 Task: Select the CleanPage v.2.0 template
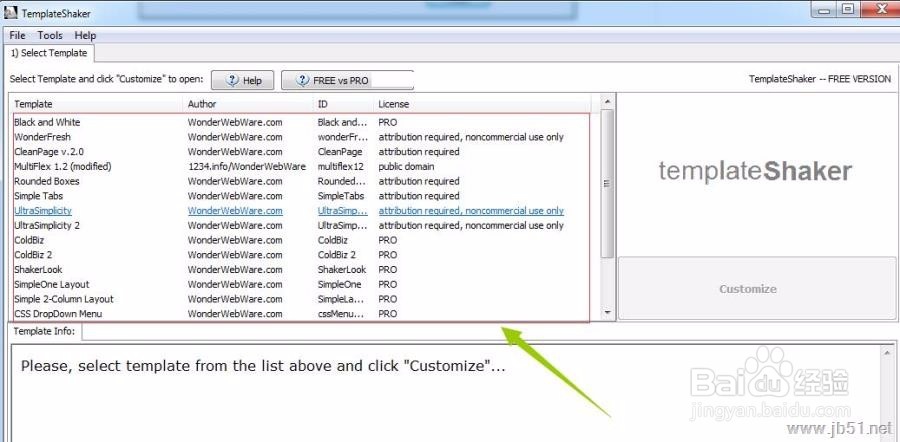[x=300, y=152]
